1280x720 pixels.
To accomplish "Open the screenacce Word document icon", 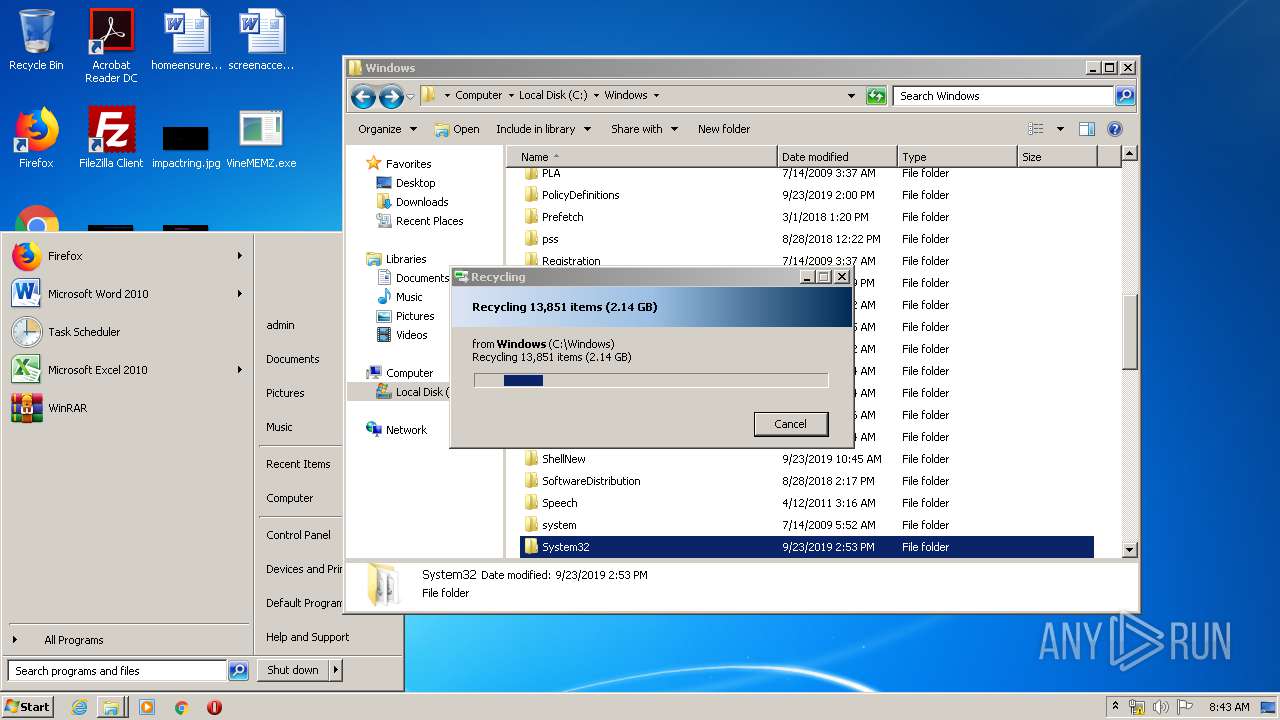I will pos(261,40).
